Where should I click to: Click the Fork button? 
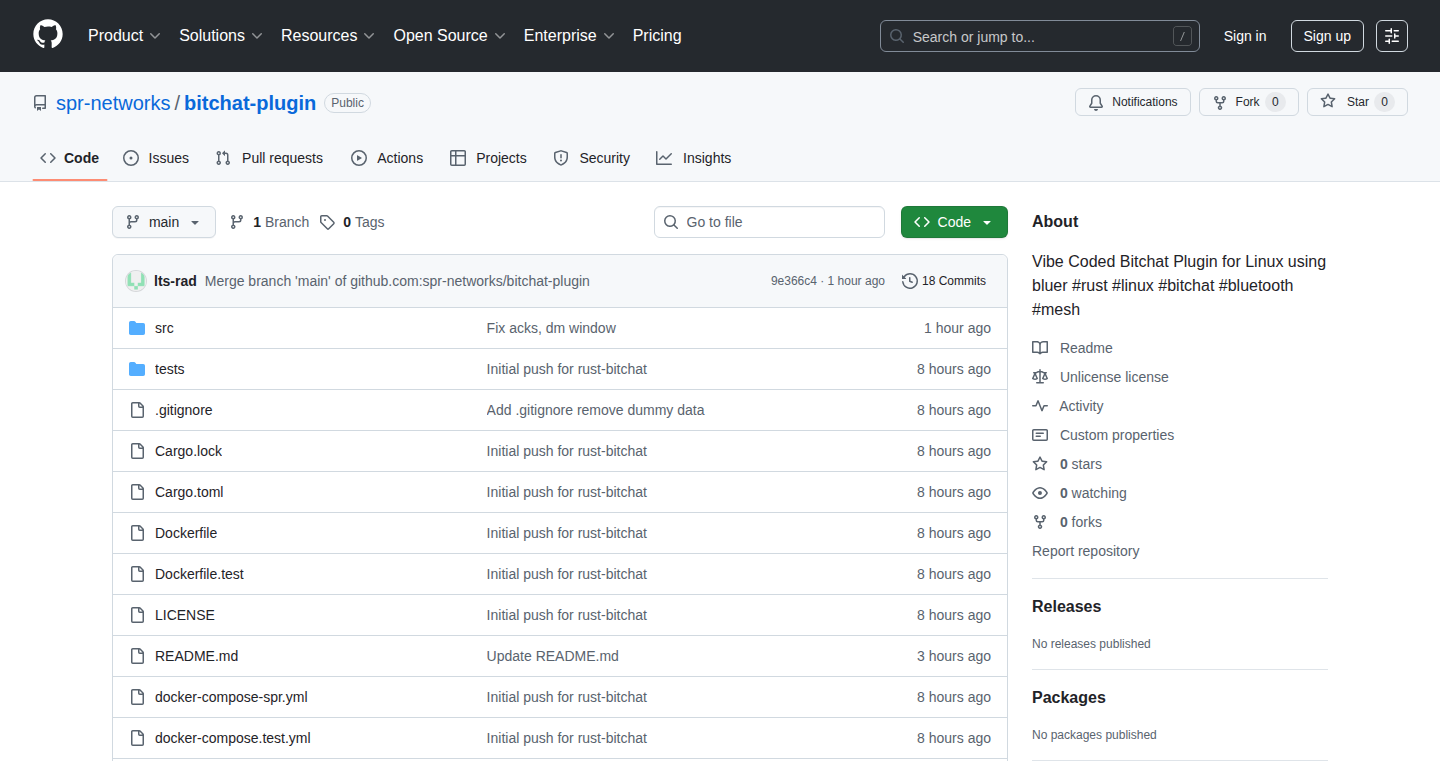(x=1249, y=102)
